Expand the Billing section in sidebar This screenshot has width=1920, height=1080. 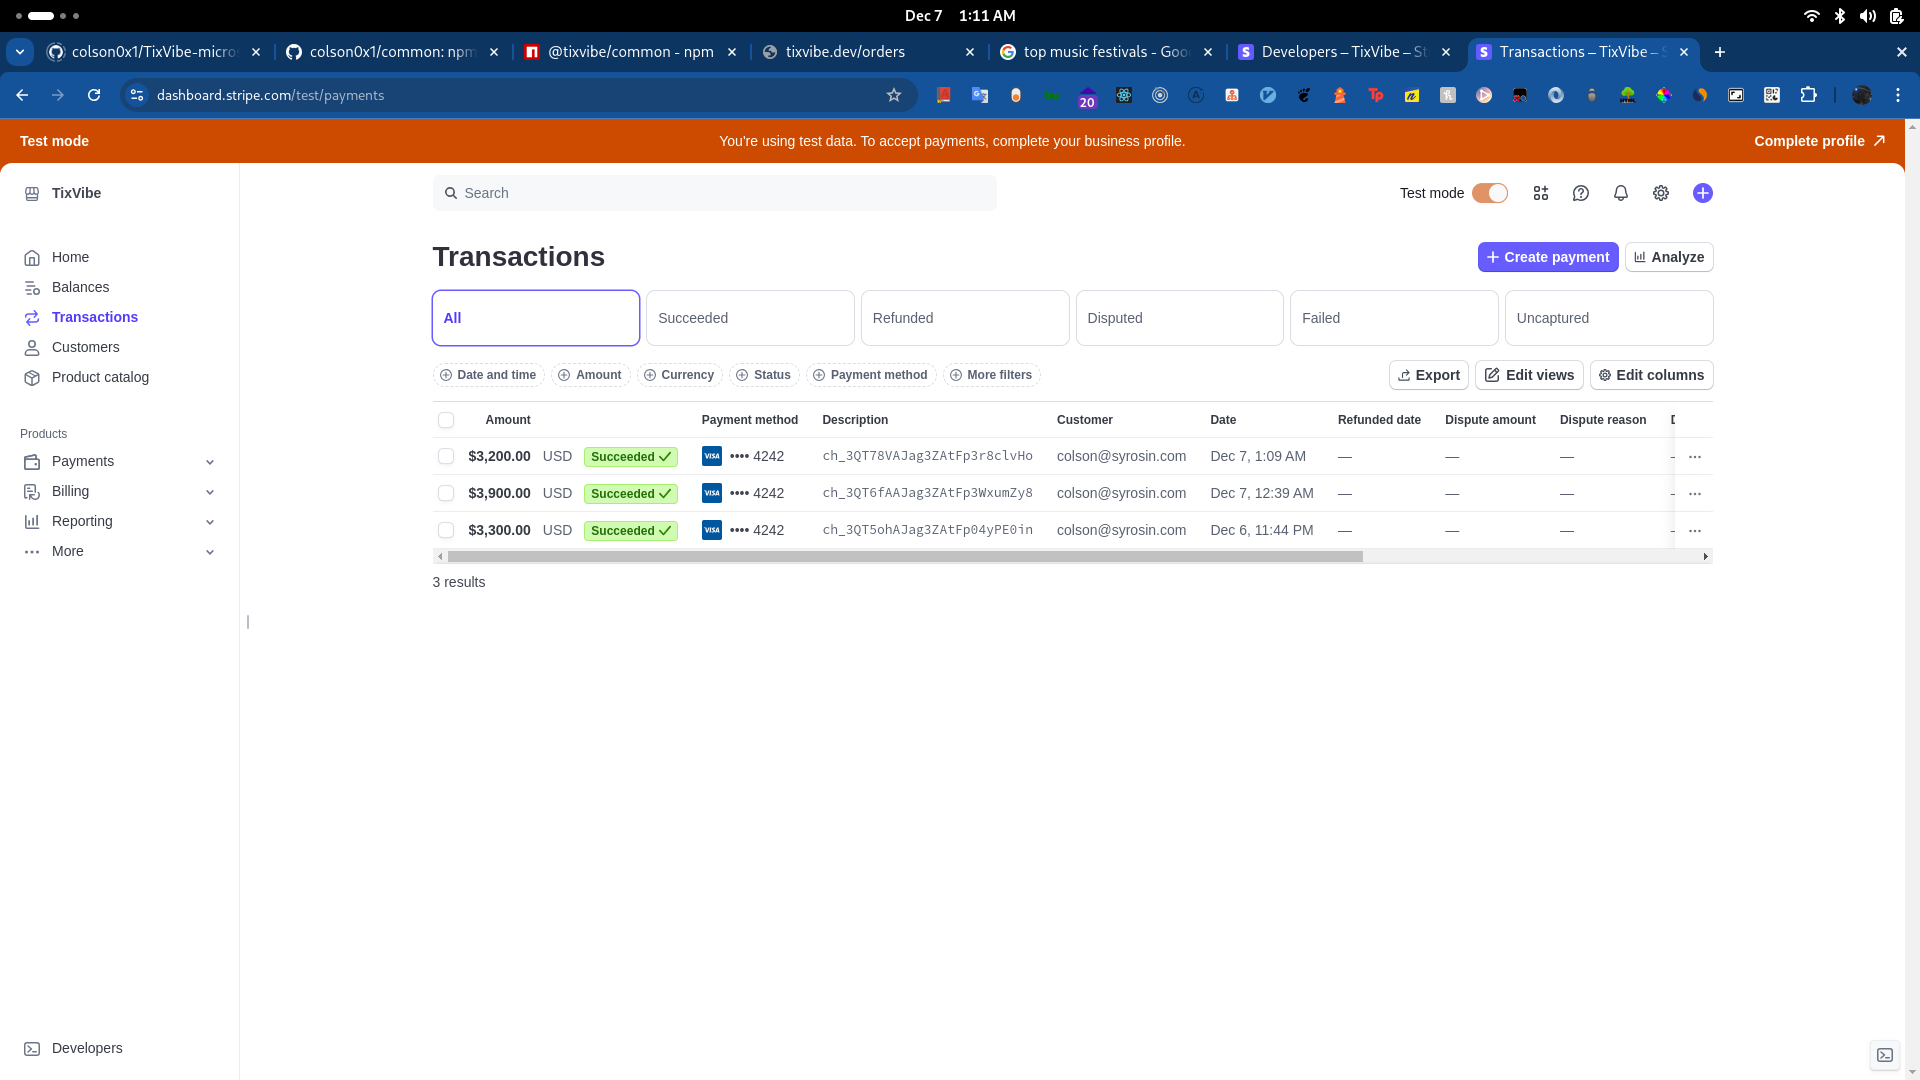119,491
